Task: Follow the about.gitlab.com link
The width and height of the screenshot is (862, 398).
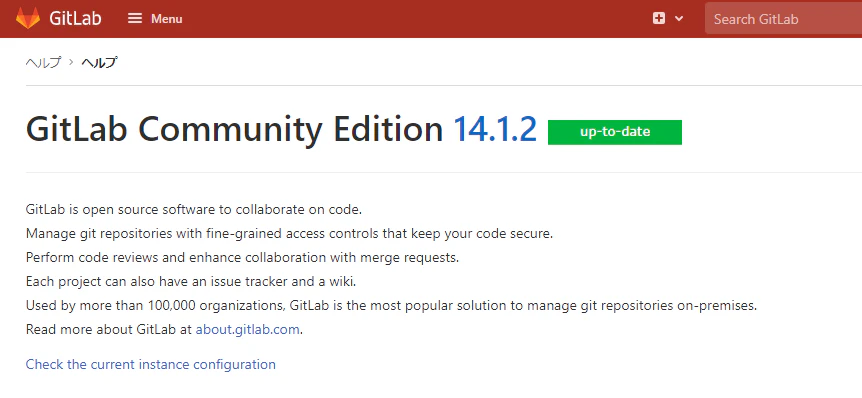Action: (x=247, y=330)
